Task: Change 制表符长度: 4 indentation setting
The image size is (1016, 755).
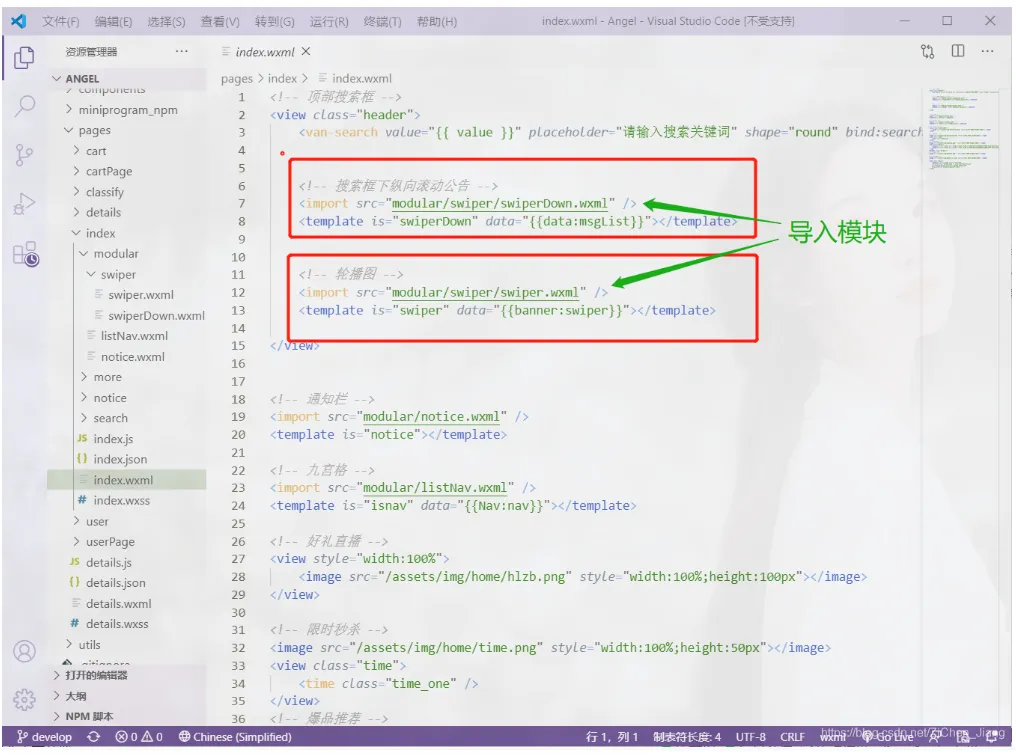Action: point(687,737)
